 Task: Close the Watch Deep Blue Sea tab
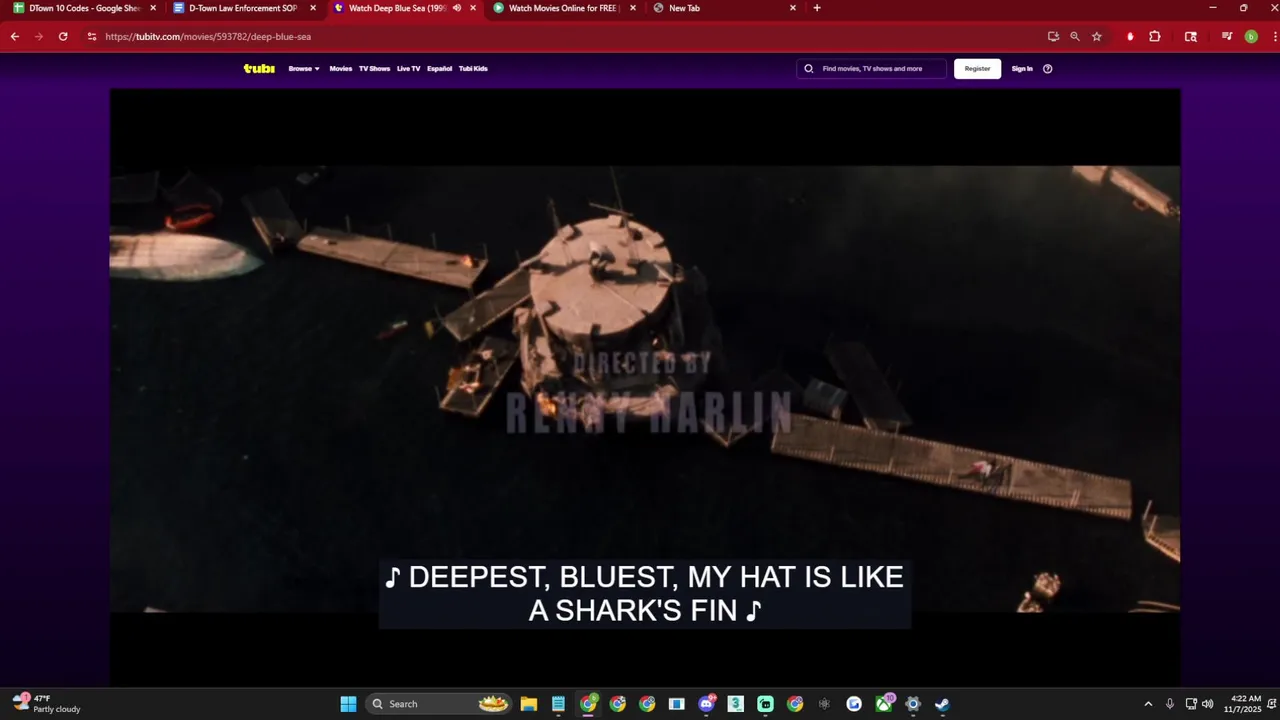pyautogui.click(x=473, y=8)
